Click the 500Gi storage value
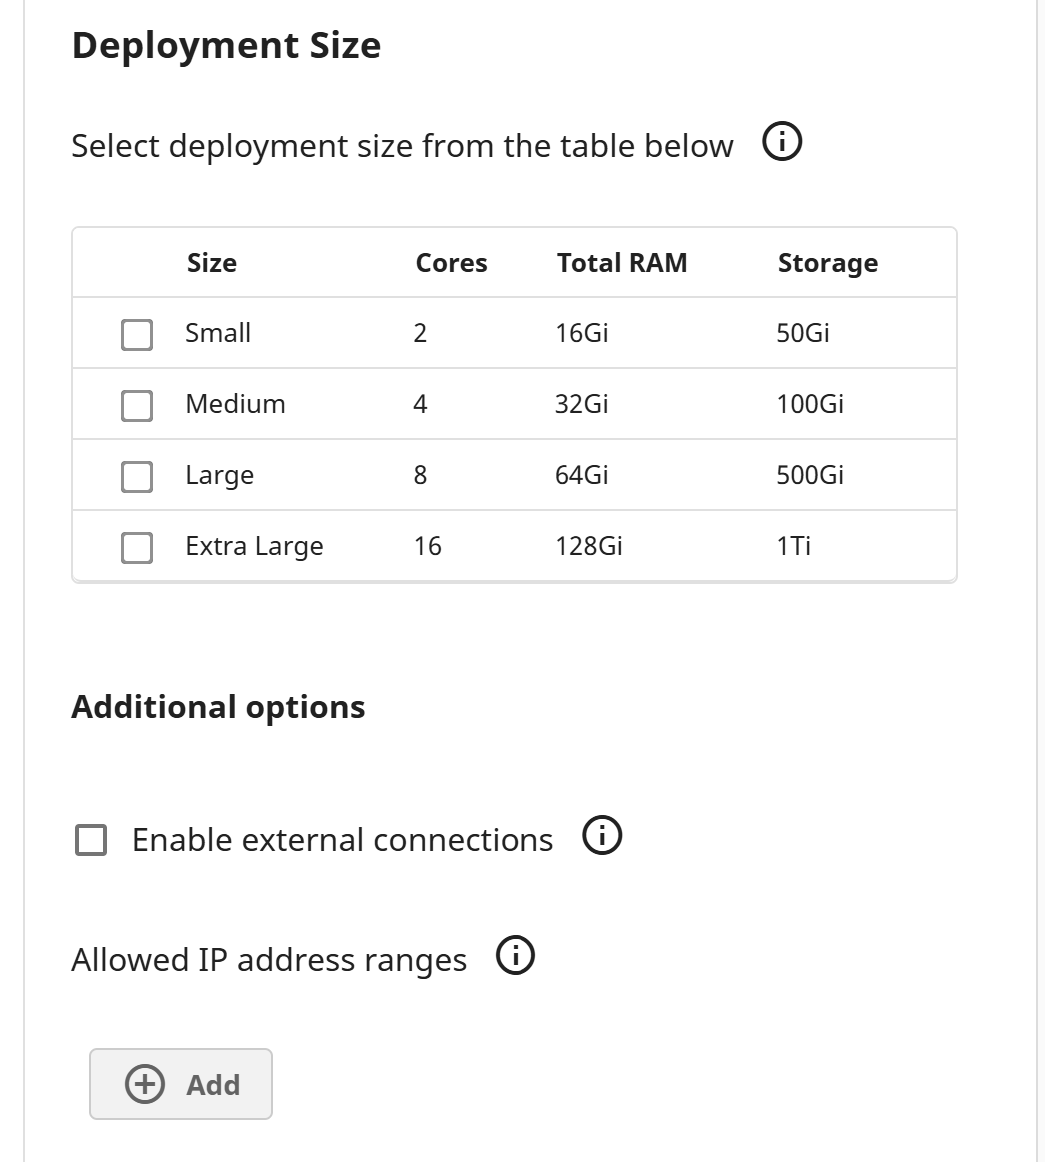 pos(809,475)
